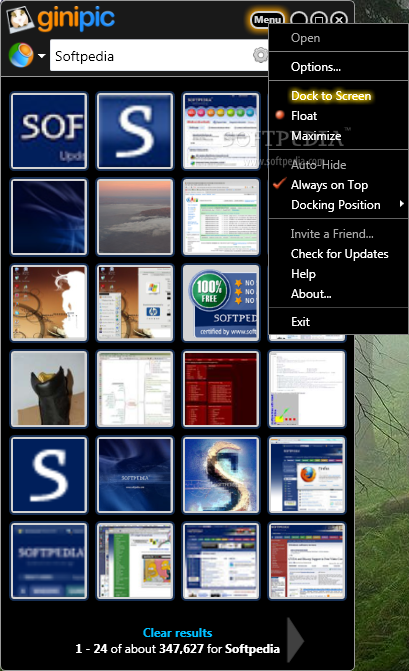
Task: Go to next results page arrow
Action: point(295,641)
